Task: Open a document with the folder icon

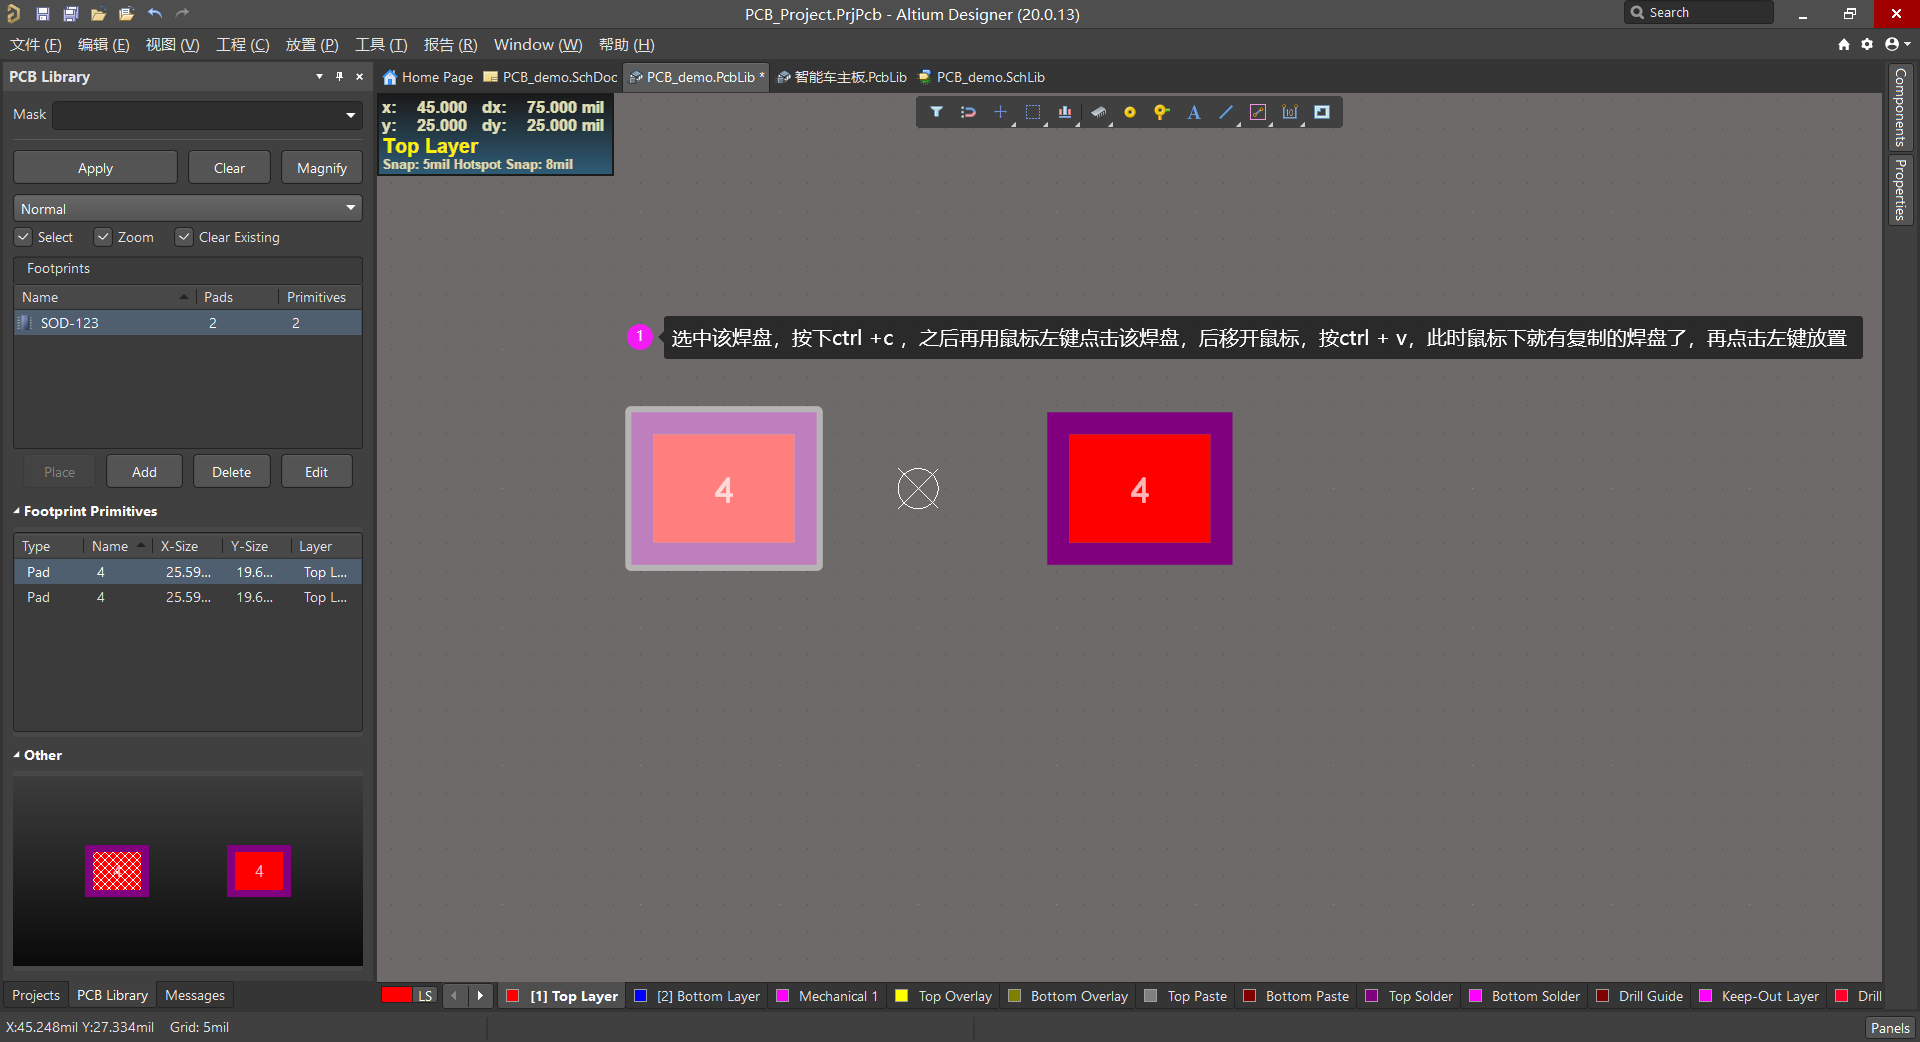Action: 98,14
